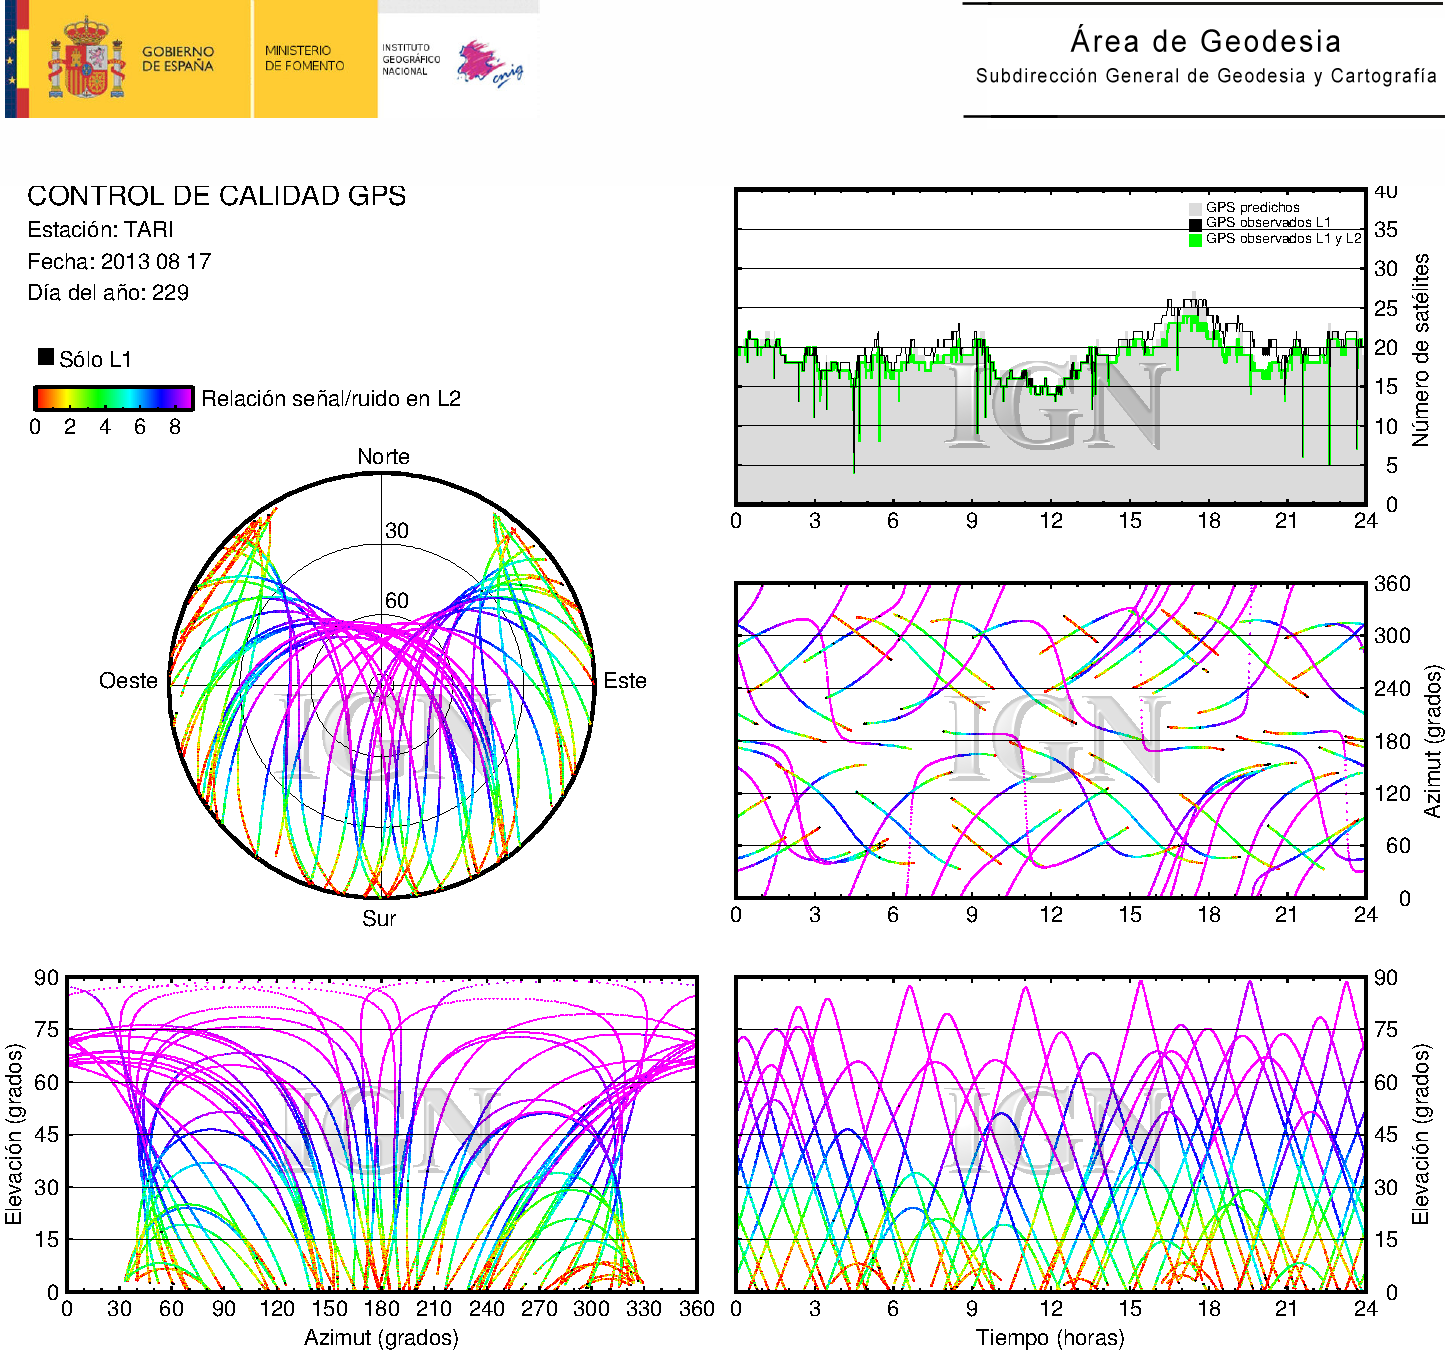The height and width of the screenshot is (1350, 1445).
Task: Click the Ministerio de Fomento banner text
Action: click(x=304, y=58)
